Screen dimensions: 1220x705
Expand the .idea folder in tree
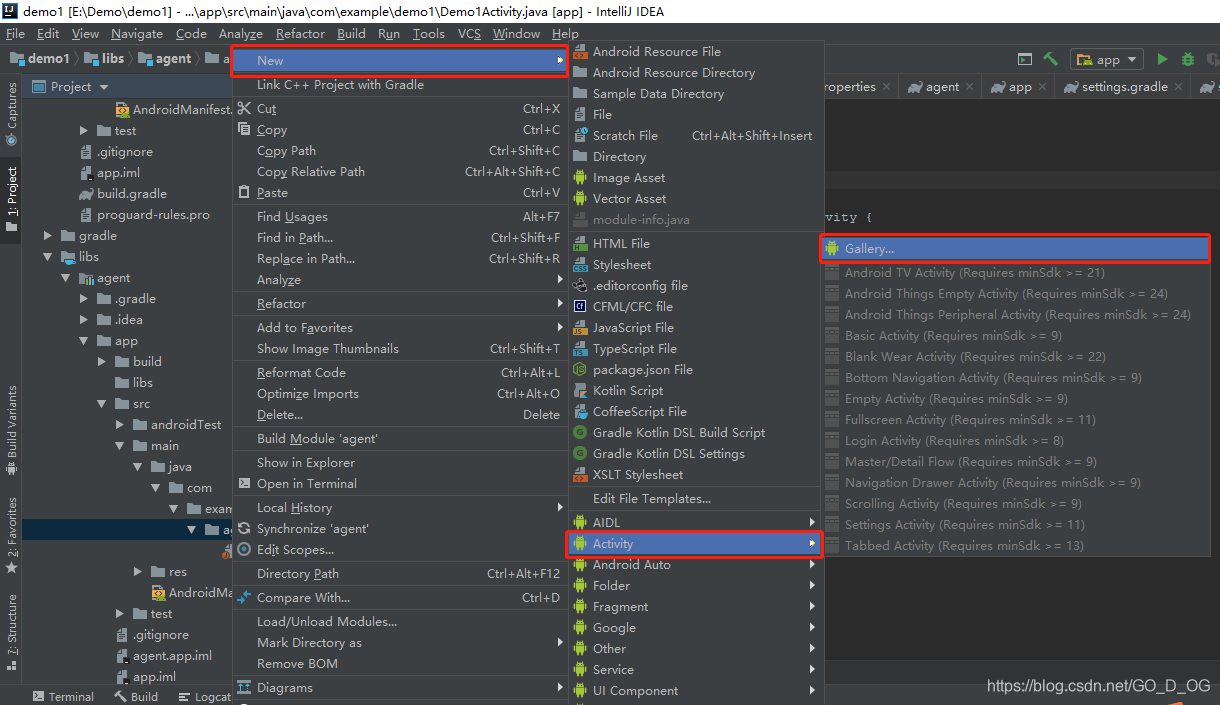click(x=84, y=320)
